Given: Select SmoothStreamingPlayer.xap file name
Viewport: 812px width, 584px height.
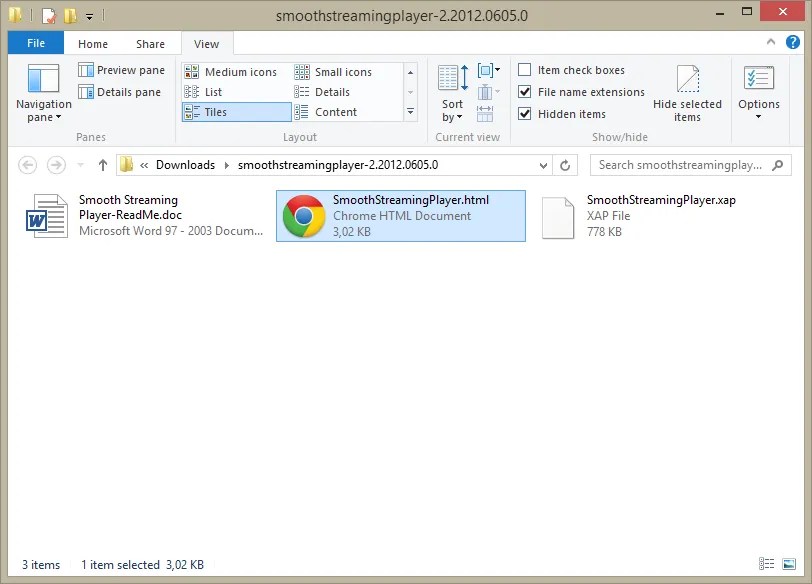Looking at the screenshot, I should (661, 200).
